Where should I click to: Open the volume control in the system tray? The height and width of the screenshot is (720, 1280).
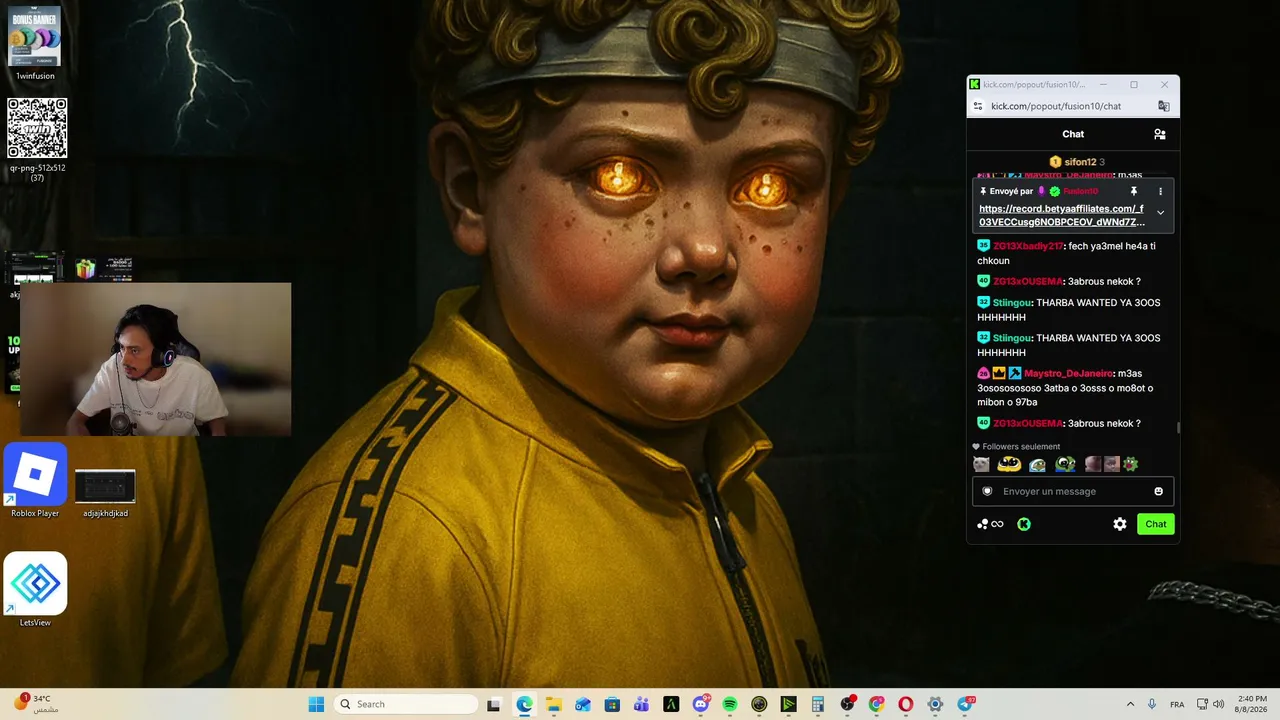click(1219, 704)
